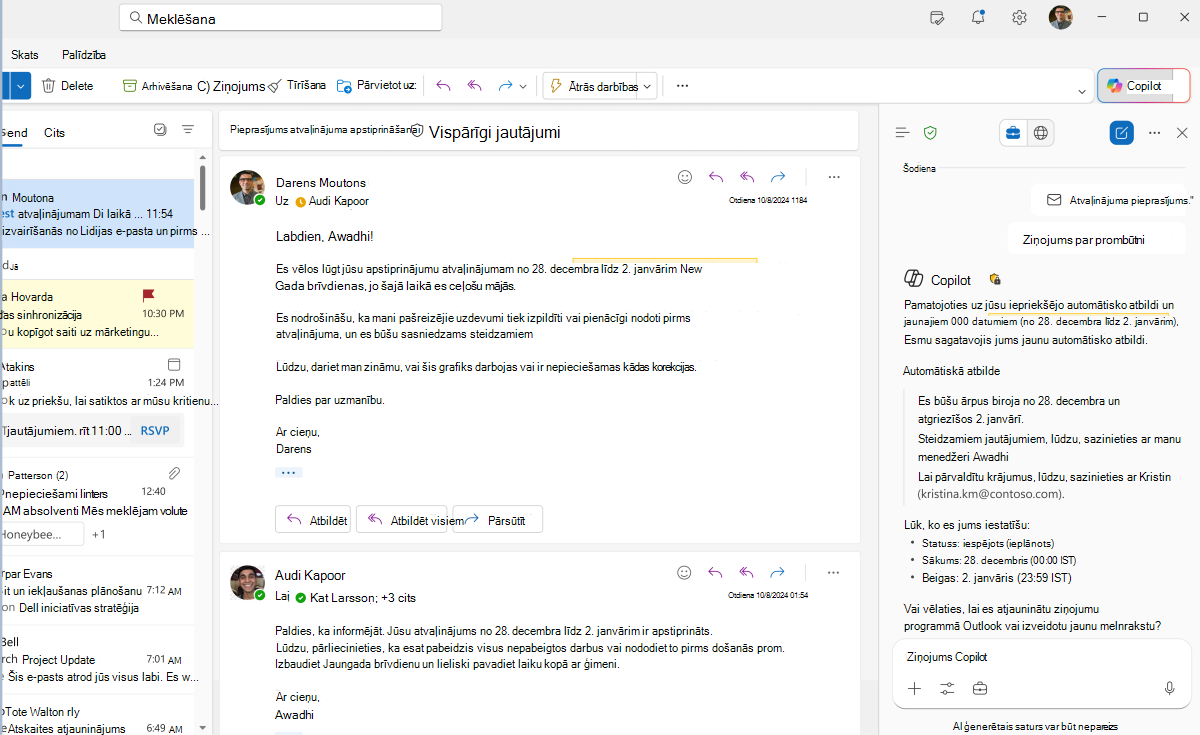Click the reply arrow in the ribbon
The height and width of the screenshot is (735, 1200).
click(443, 86)
